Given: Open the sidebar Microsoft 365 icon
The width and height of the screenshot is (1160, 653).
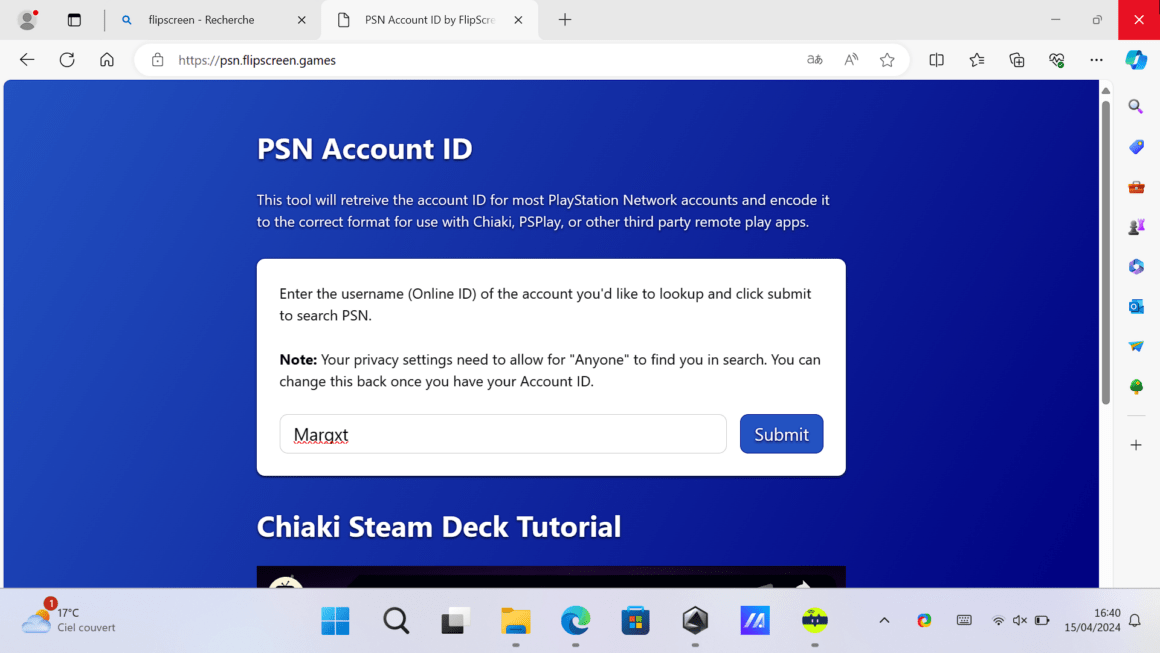Looking at the screenshot, I should coord(1136,267).
